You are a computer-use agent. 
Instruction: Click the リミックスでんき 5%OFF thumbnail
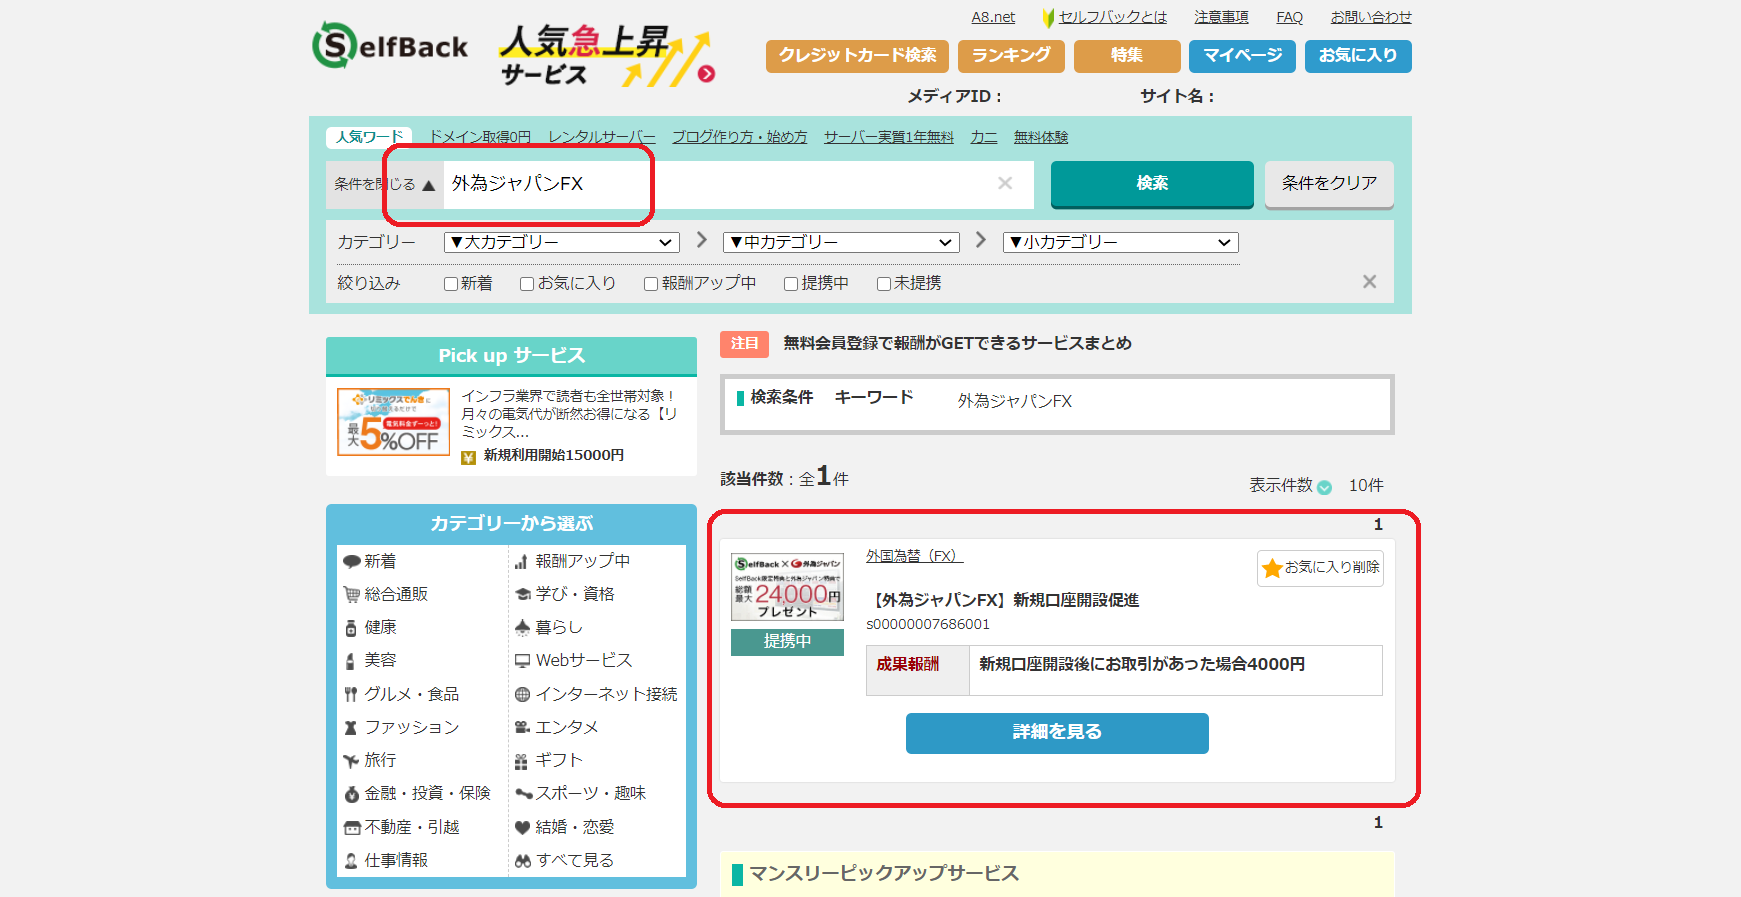coord(393,422)
